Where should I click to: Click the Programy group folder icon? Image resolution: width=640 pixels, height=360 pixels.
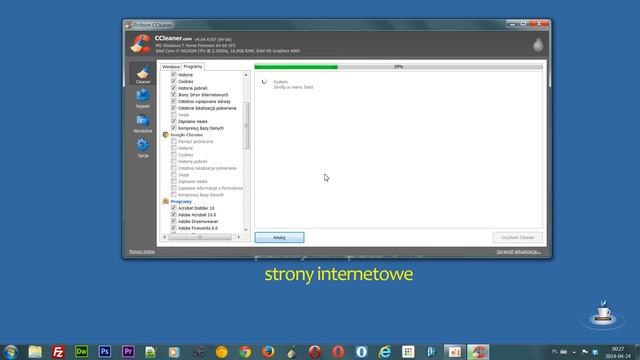[165, 201]
